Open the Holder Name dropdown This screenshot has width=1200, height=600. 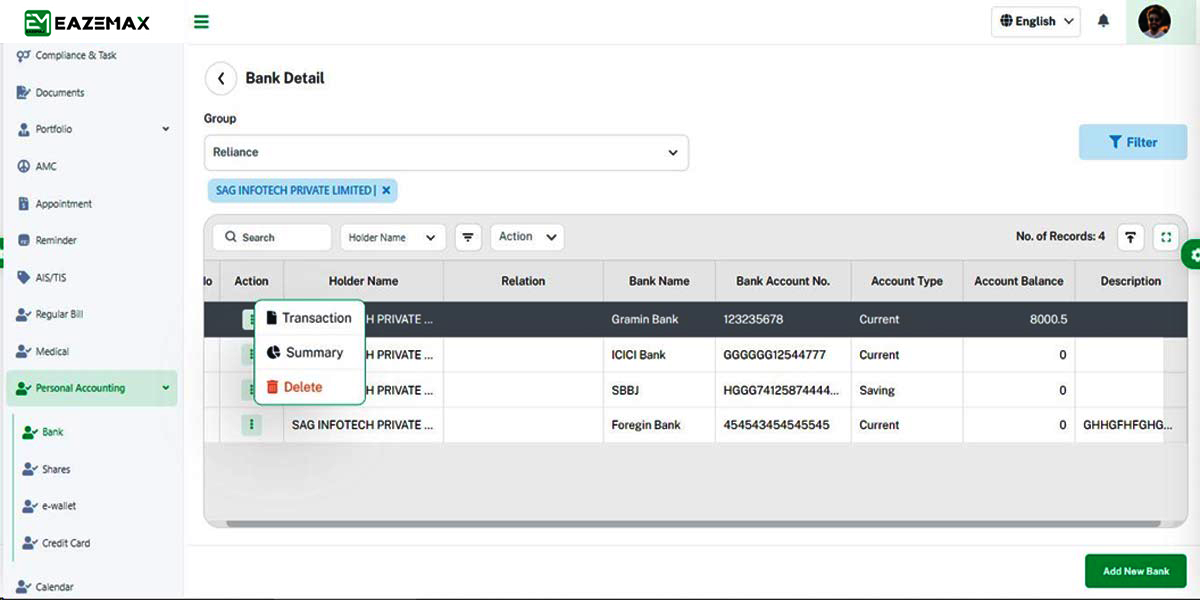pyautogui.click(x=393, y=237)
